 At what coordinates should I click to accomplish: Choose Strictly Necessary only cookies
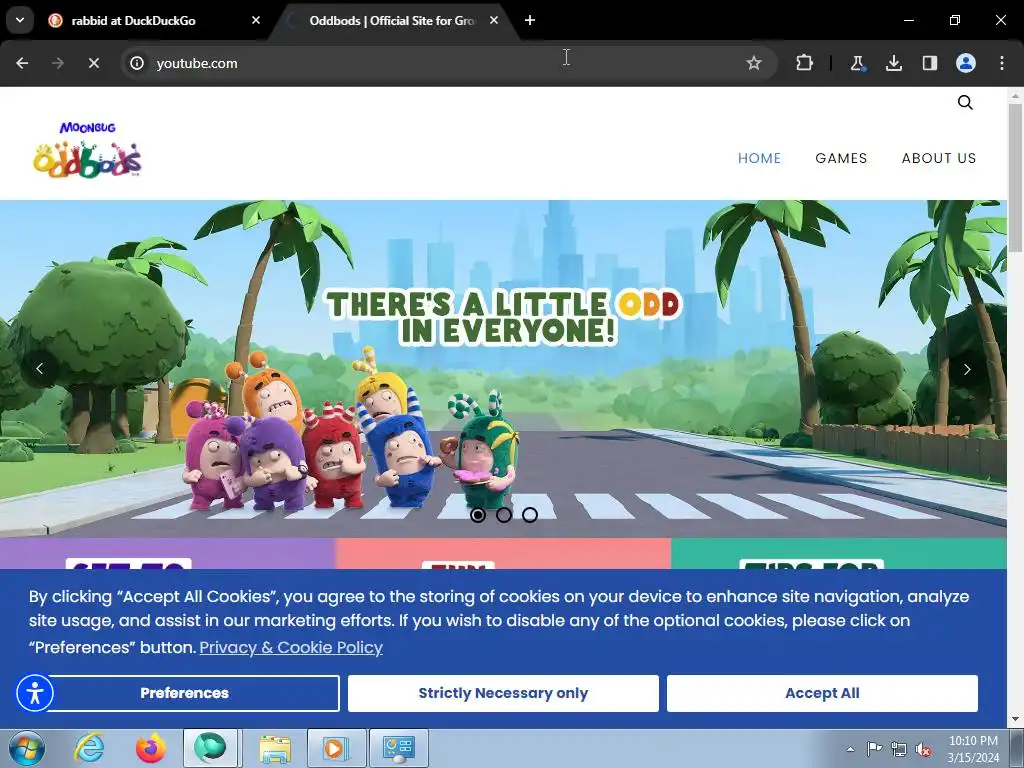pyautogui.click(x=503, y=693)
